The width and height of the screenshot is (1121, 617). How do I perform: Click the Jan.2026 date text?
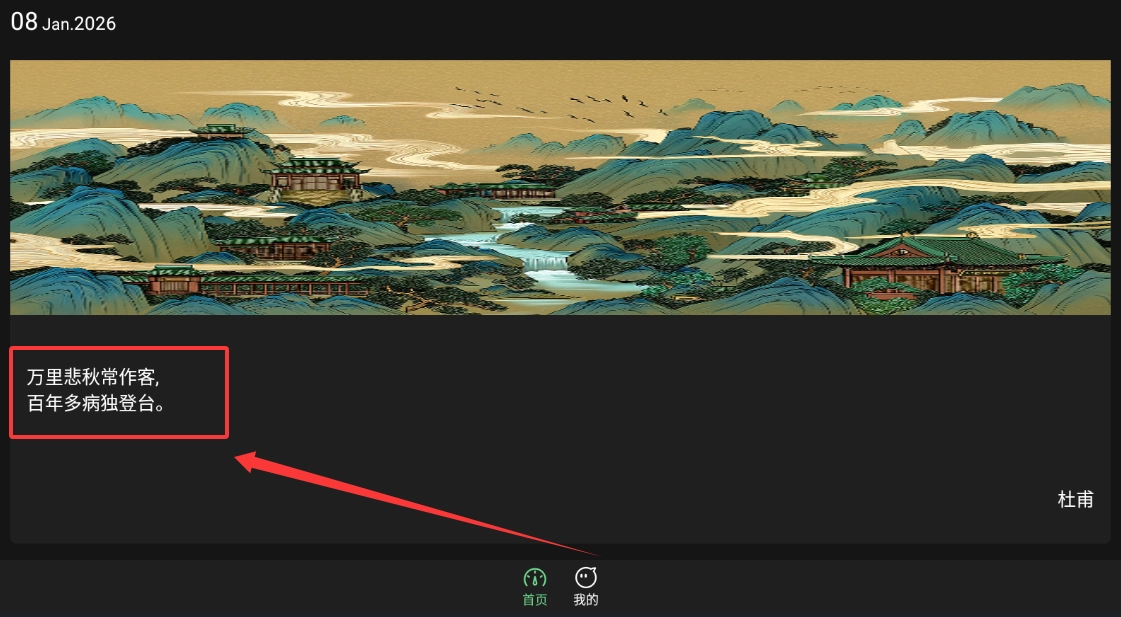[79, 24]
